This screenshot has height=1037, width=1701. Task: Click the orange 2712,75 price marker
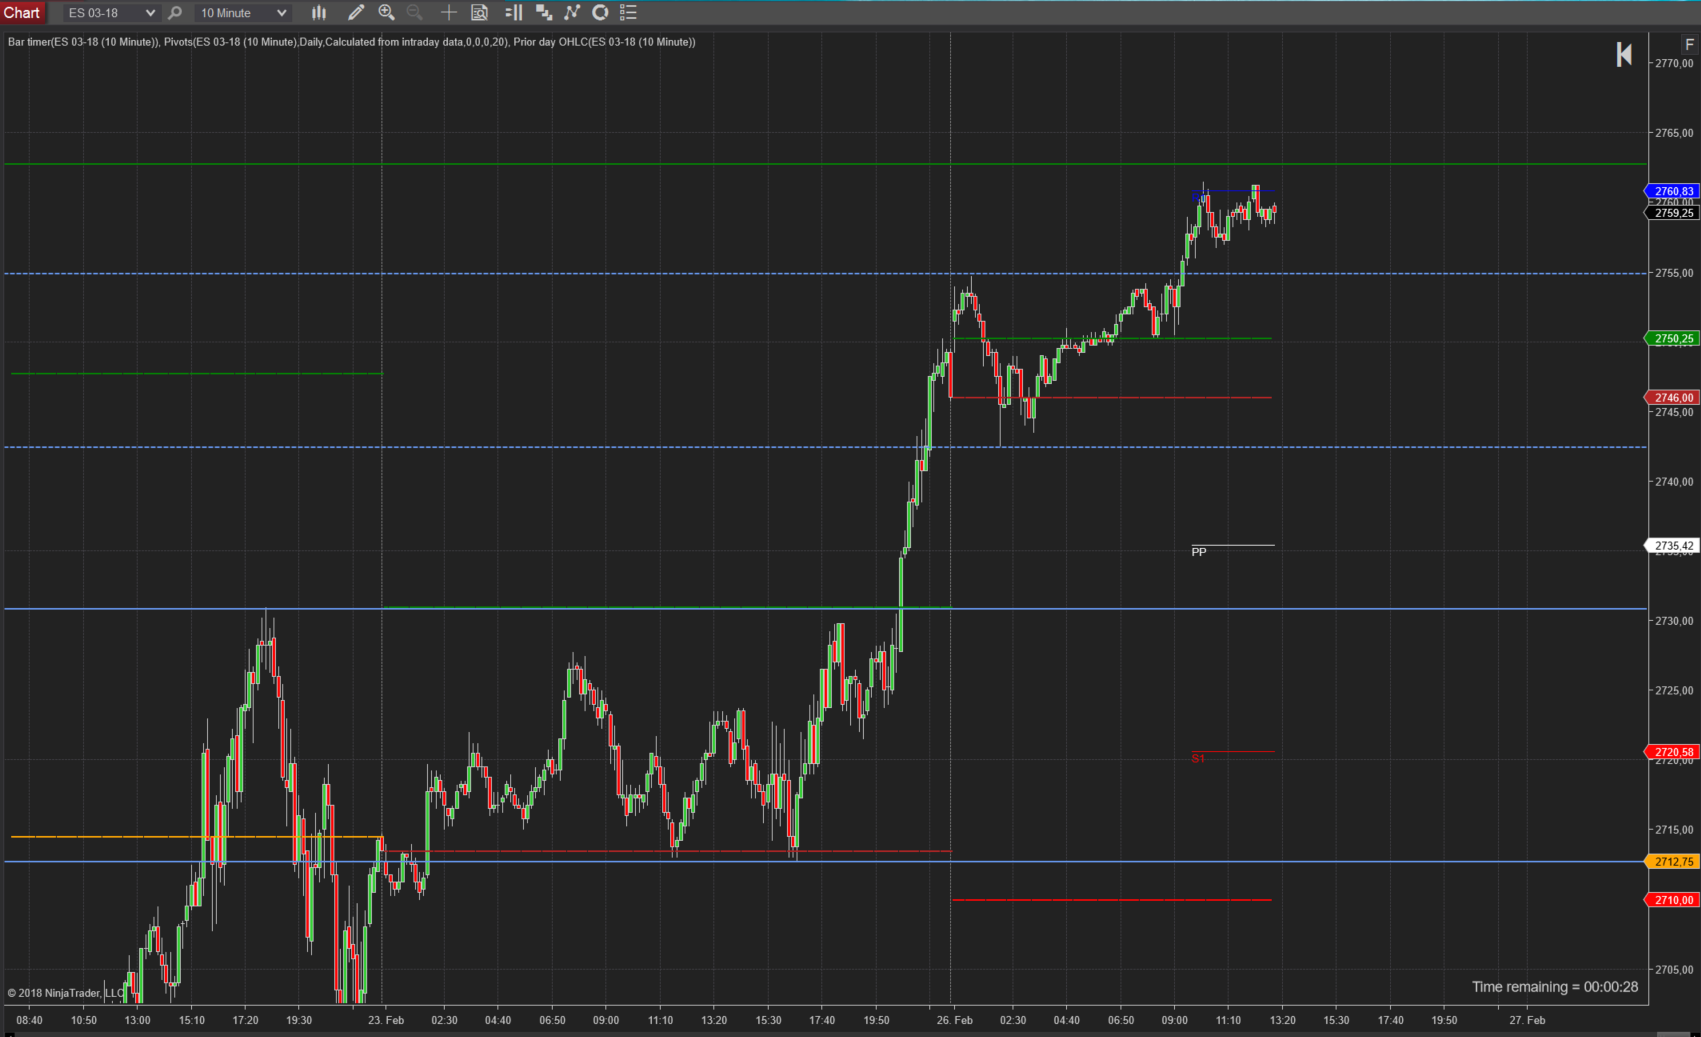coord(1672,861)
